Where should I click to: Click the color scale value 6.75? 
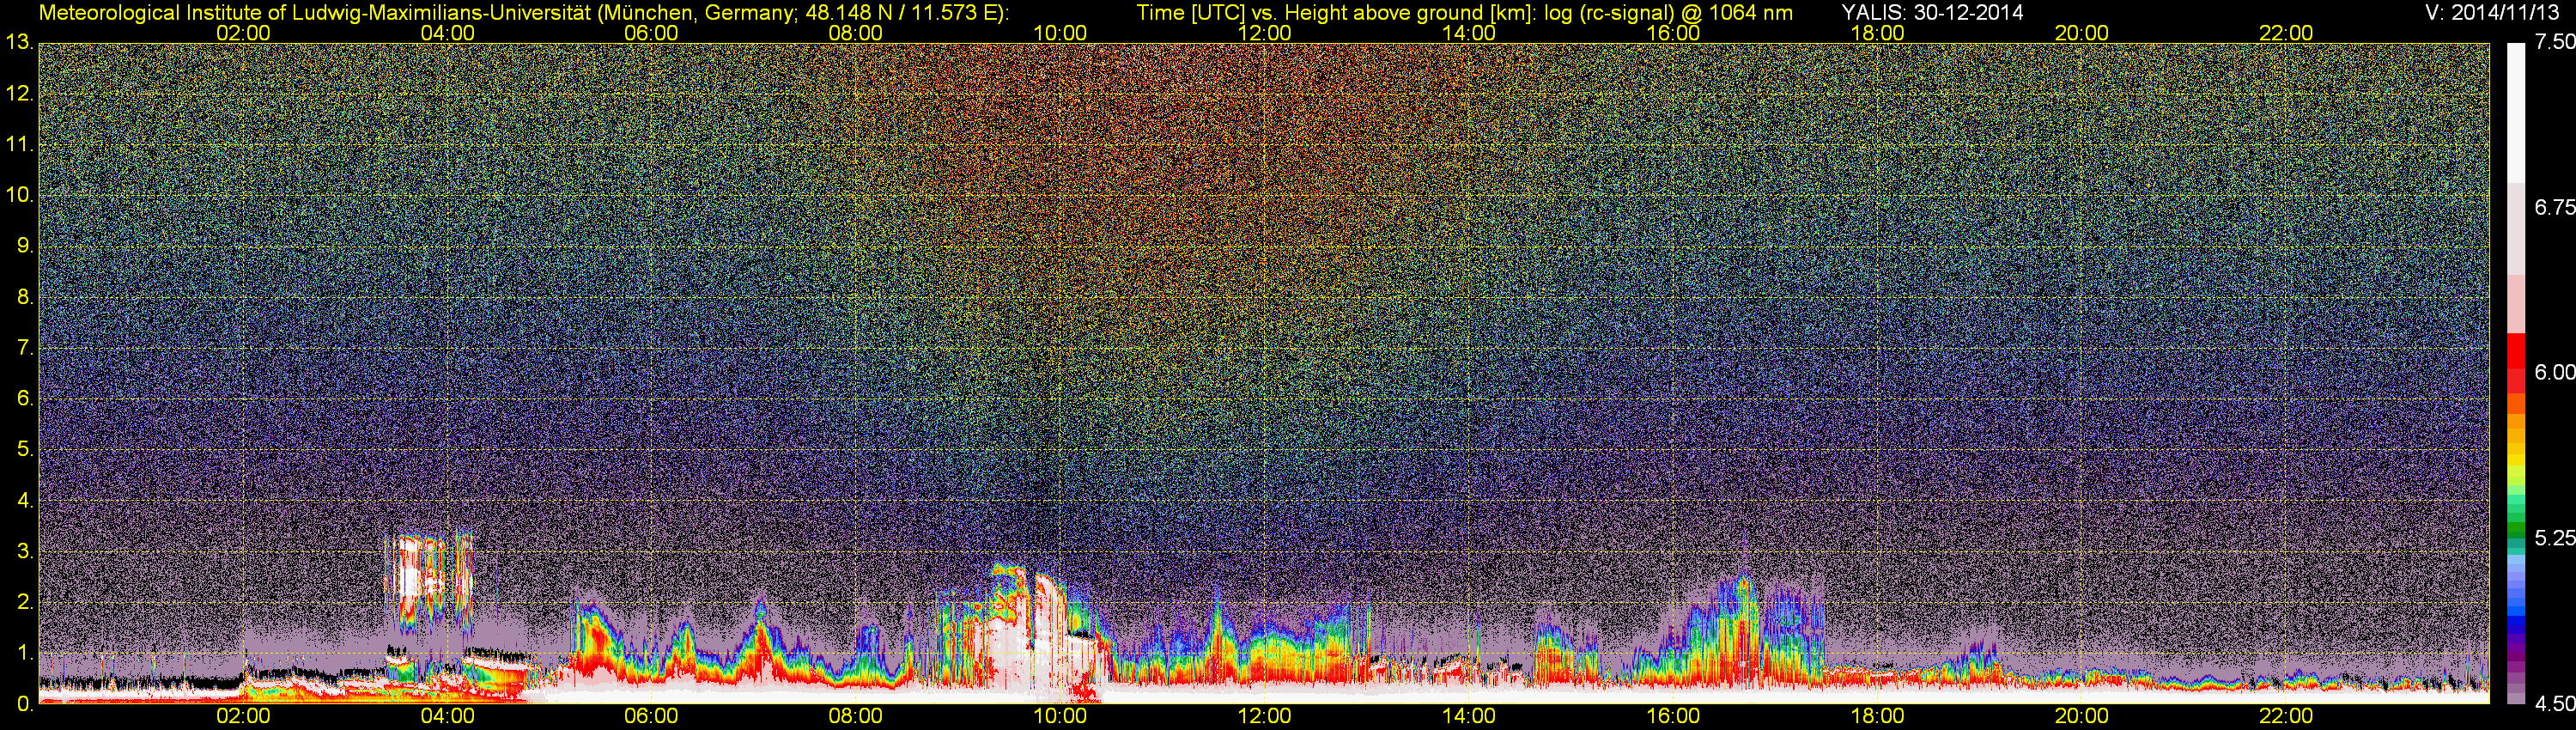[x=2554, y=207]
